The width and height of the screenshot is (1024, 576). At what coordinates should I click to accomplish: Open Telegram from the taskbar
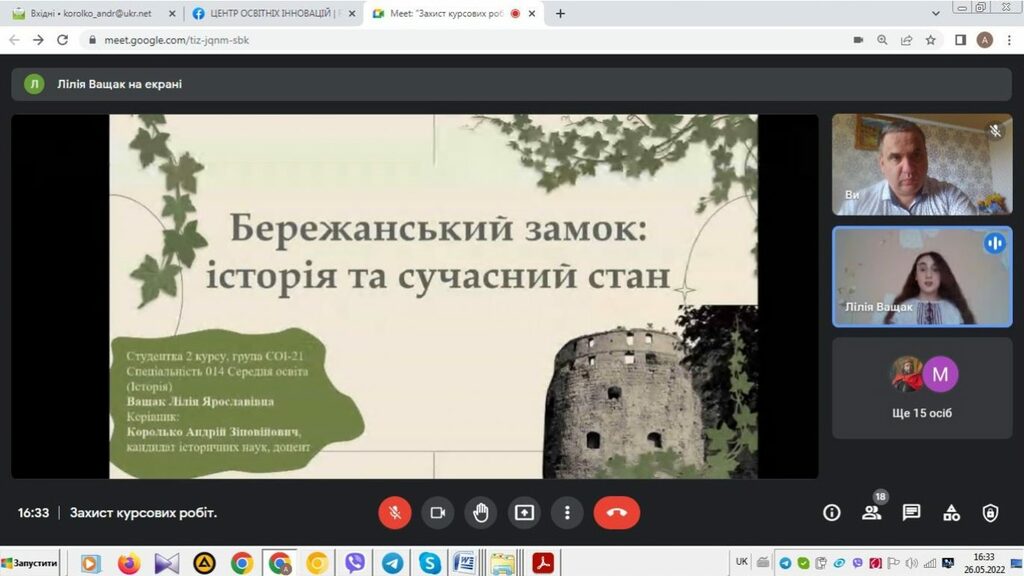pyautogui.click(x=392, y=563)
